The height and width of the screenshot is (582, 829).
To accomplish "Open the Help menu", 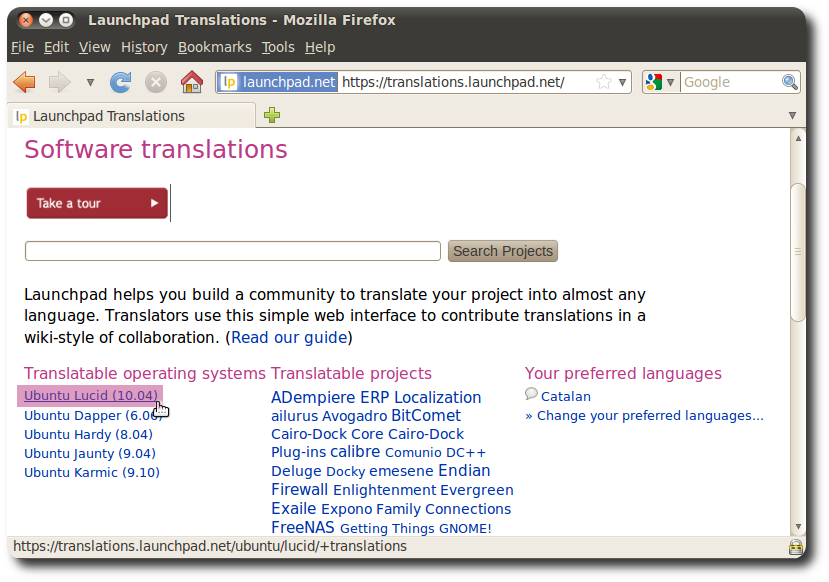I will coord(320,48).
